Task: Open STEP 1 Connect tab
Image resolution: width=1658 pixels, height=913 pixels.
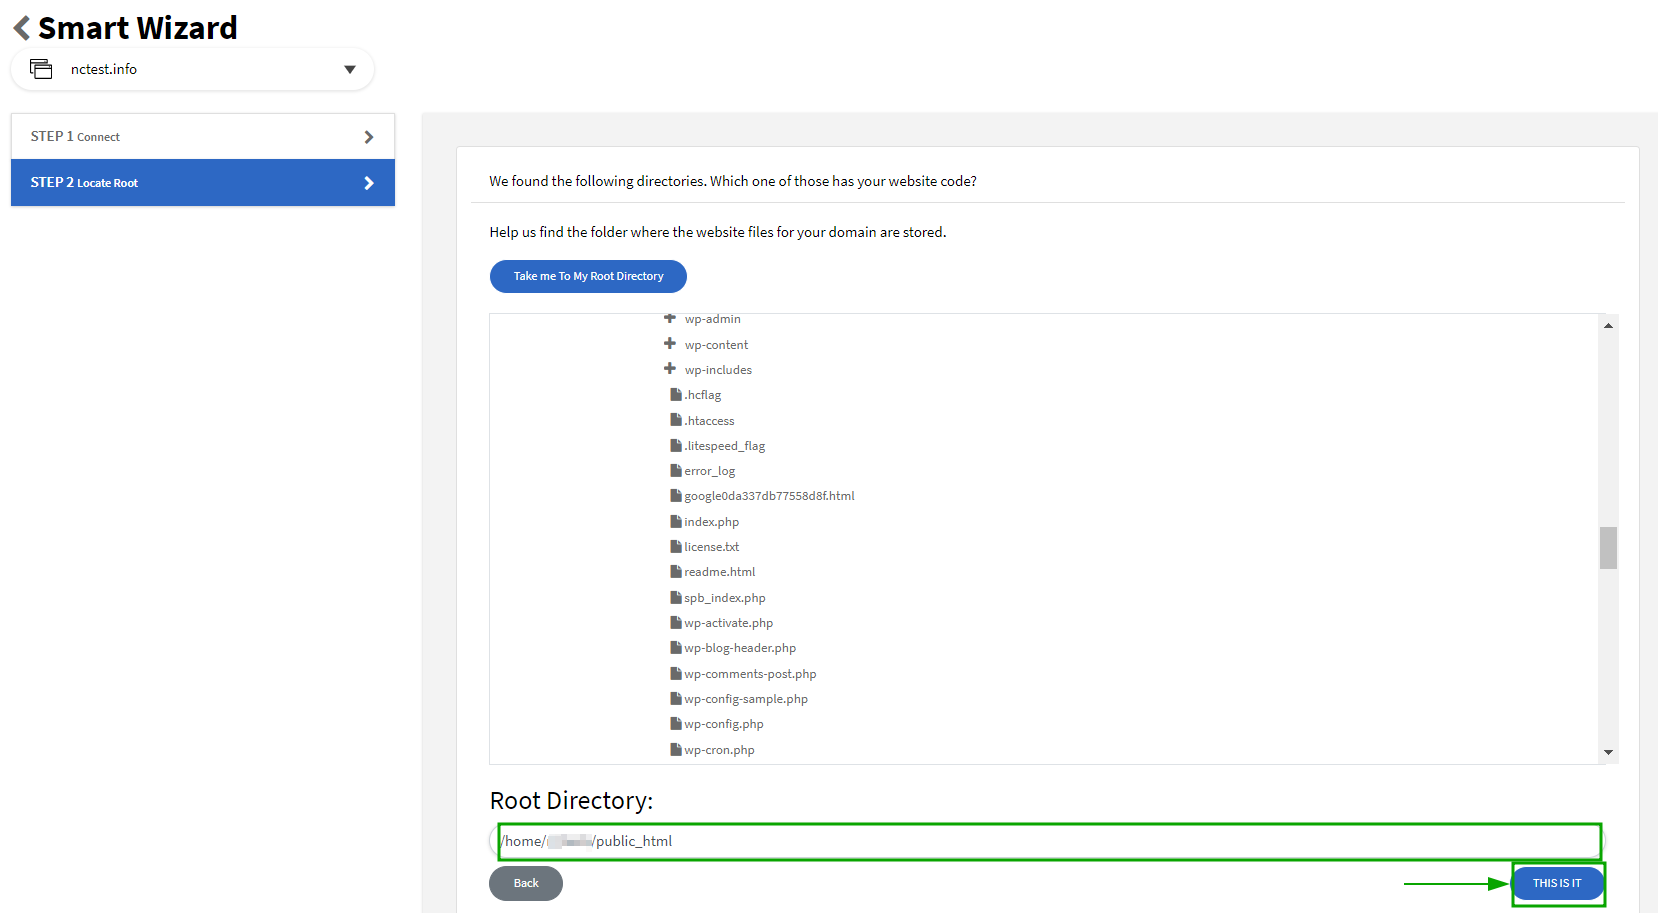Action: 202,137
